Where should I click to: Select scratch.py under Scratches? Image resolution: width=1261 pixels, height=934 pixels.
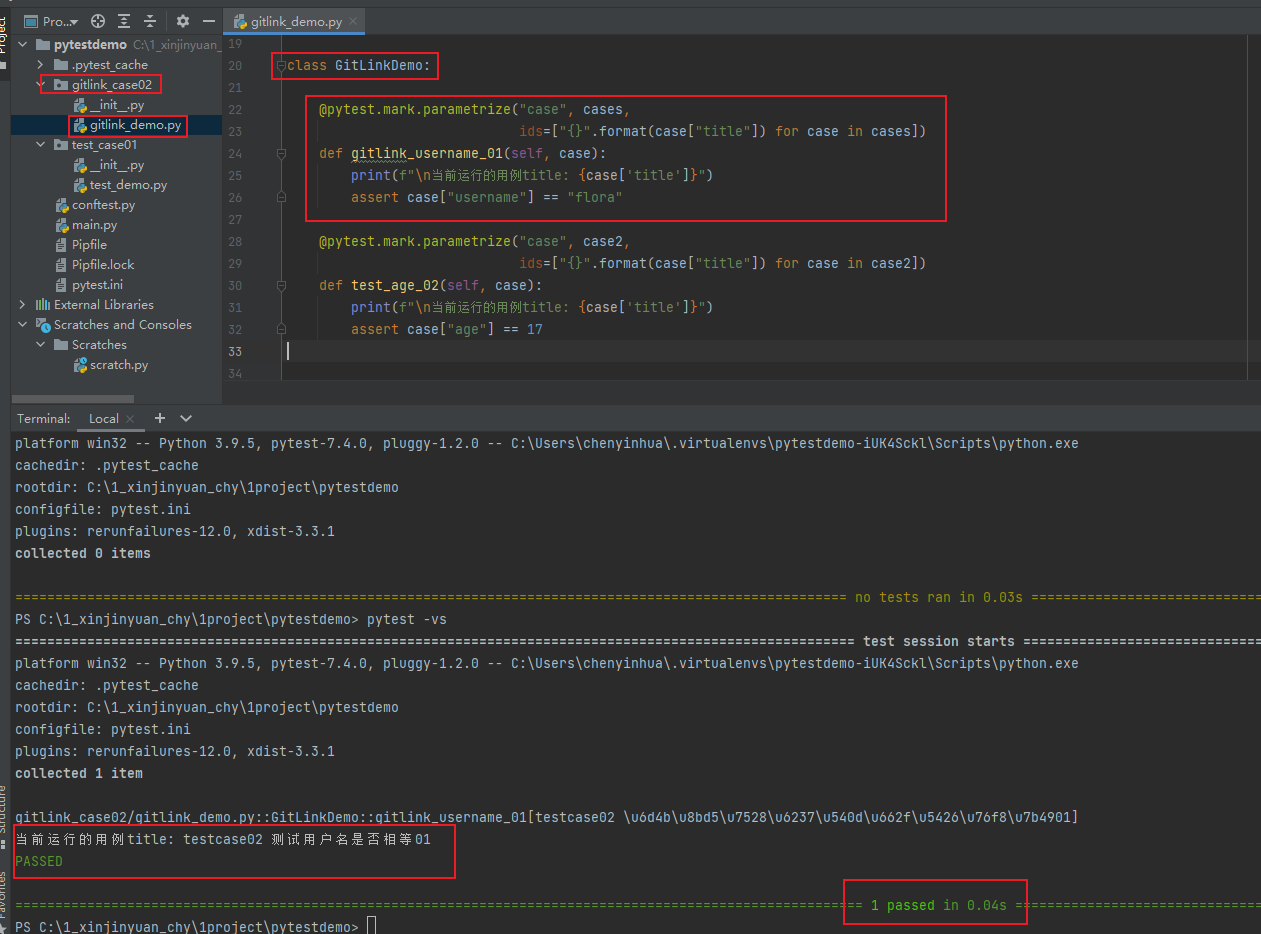[x=118, y=365]
